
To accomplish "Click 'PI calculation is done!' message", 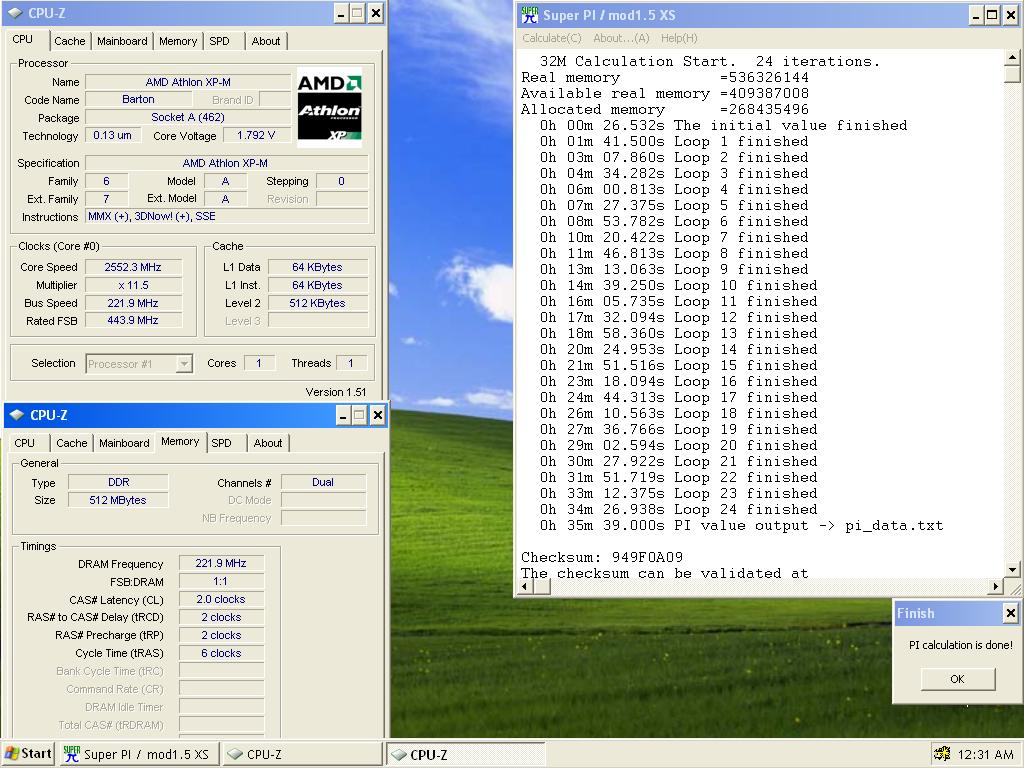I will (x=961, y=645).
